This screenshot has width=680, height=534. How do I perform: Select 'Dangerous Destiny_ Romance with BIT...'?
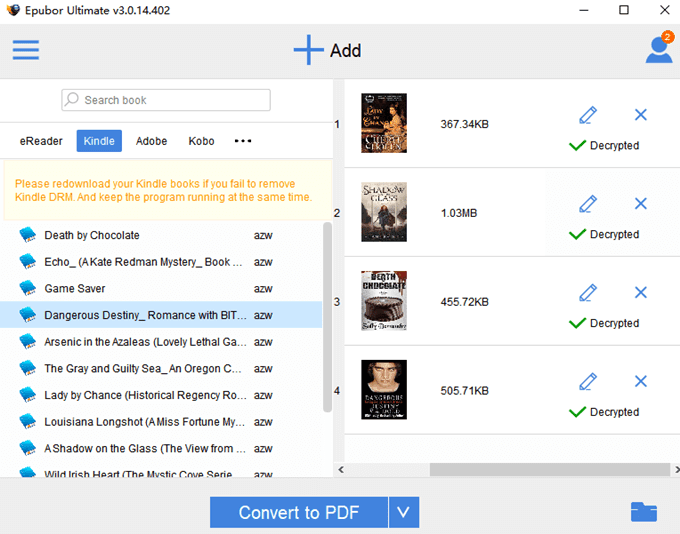tap(161, 315)
